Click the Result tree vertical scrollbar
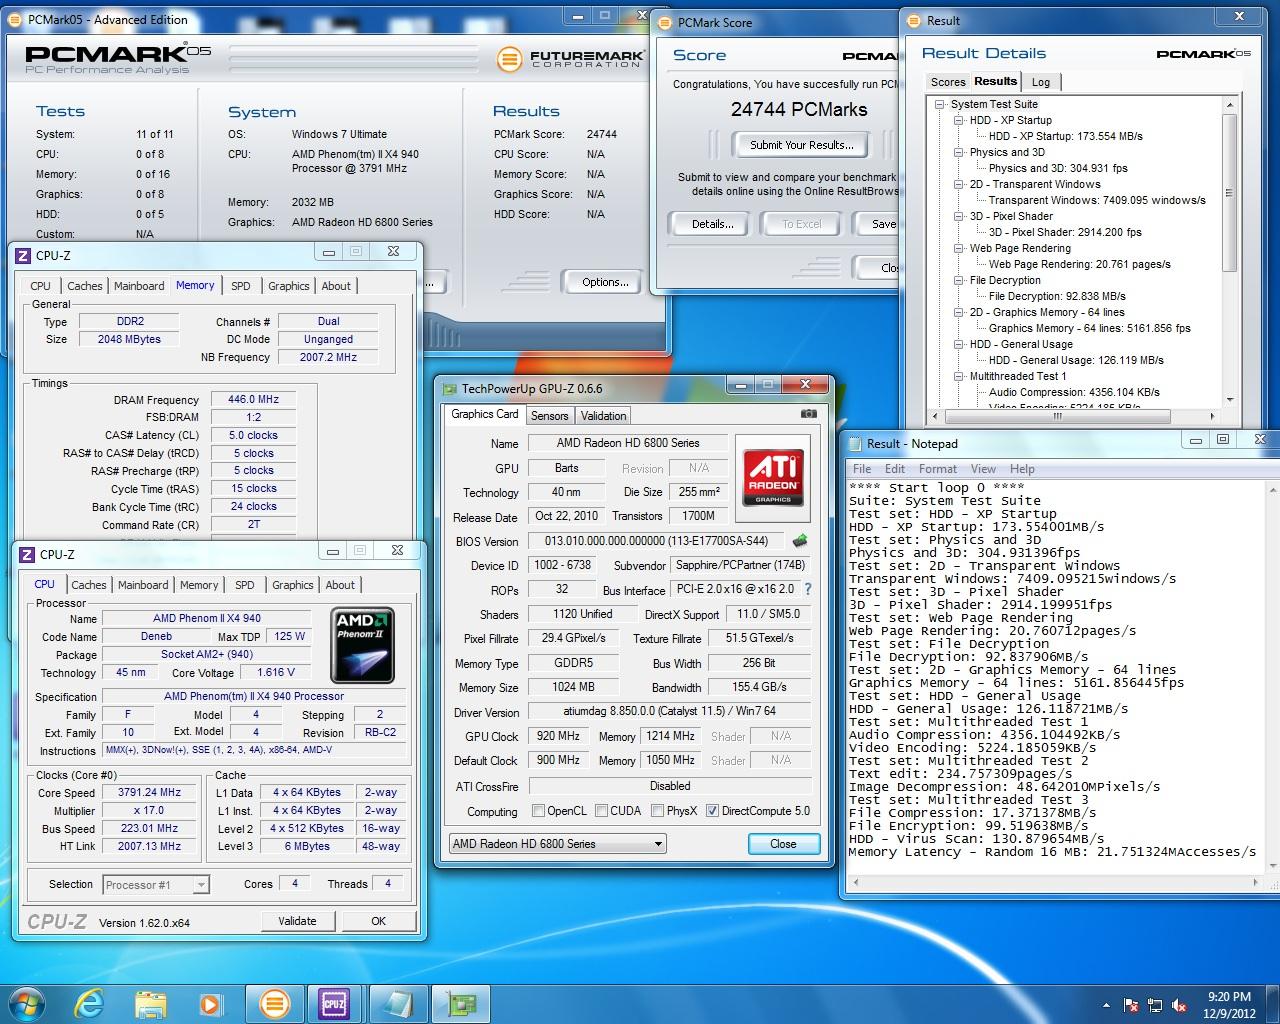1280x1024 pixels. (x=1228, y=251)
